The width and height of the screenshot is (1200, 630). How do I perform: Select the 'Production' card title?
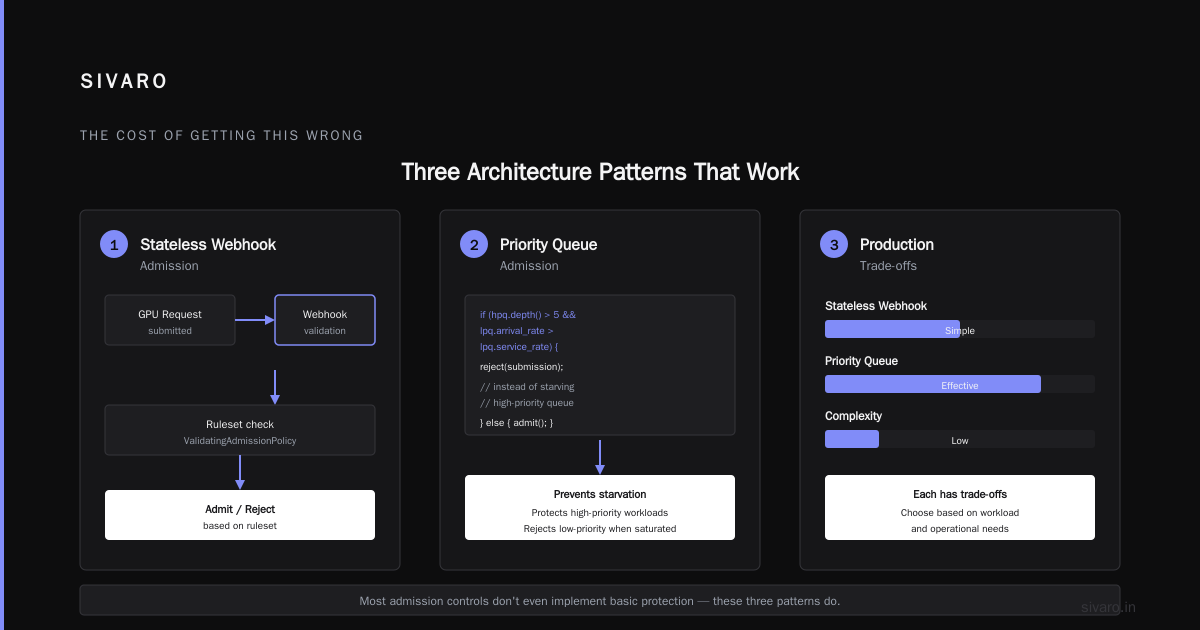[897, 244]
